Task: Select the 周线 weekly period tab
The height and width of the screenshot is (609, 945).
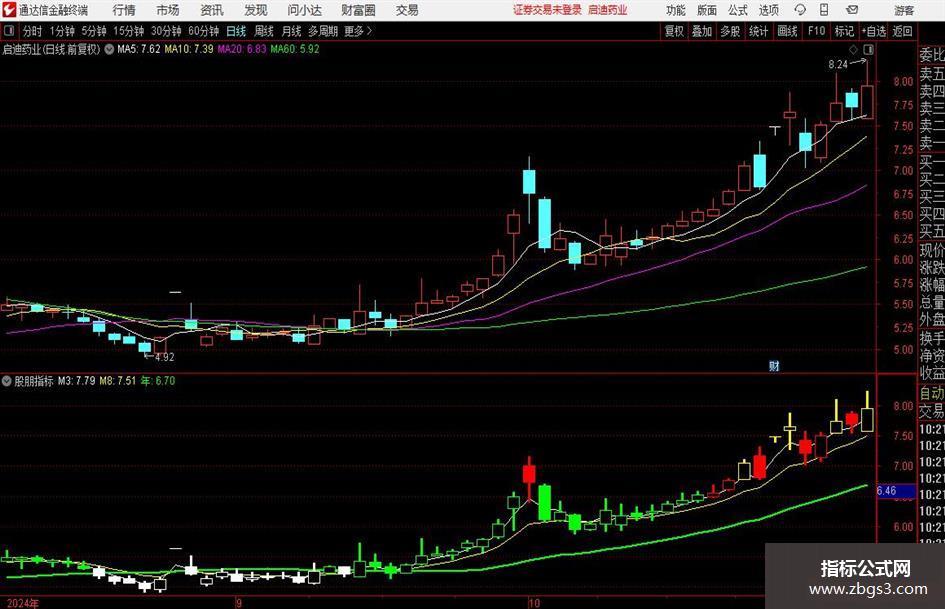Action: click(264, 31)
